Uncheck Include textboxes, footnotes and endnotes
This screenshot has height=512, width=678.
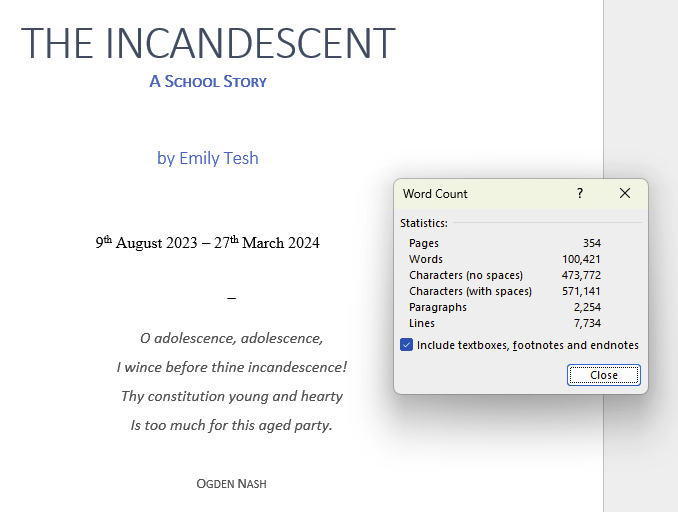coord(407,345)
